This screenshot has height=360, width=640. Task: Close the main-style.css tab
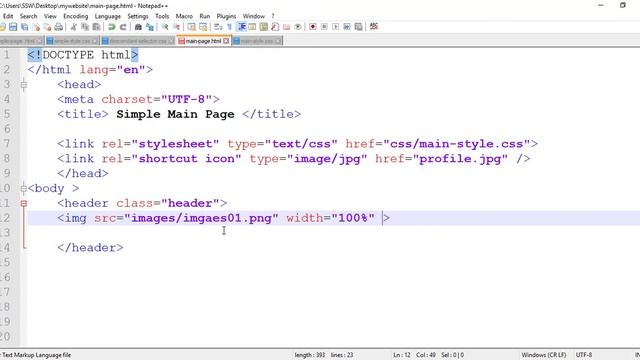pyautogui.click(x=278, y=41)
